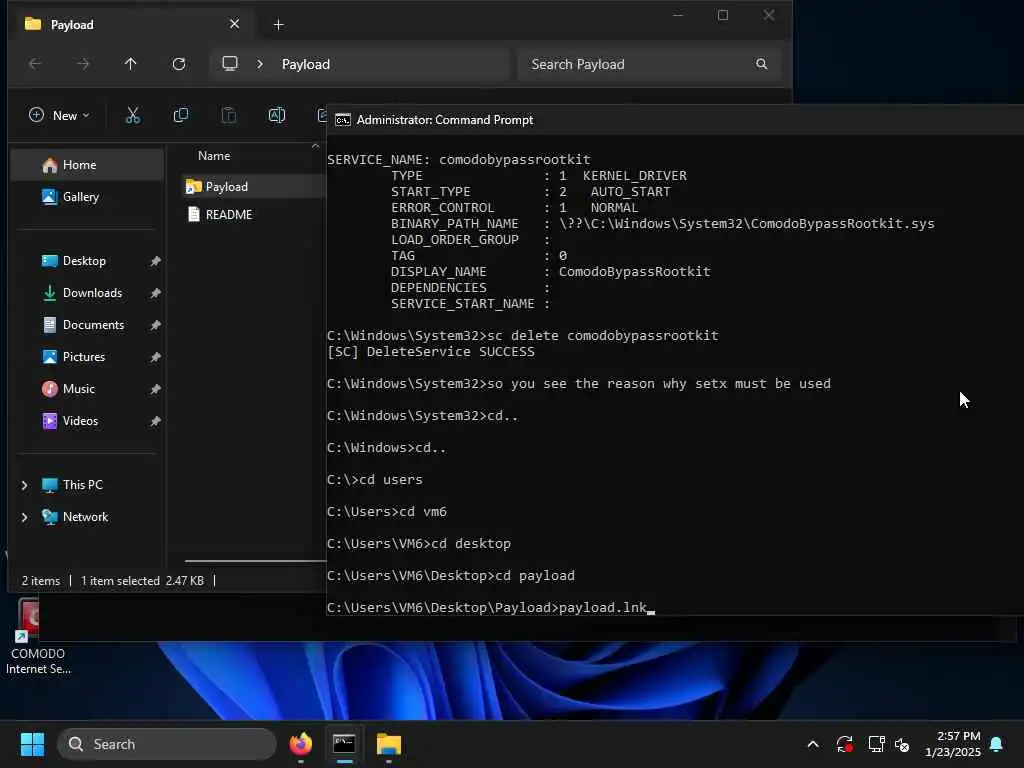The image size is (1024, 768).
Task: Open Gallery in the navigation pane
Action: coord(87,197)
